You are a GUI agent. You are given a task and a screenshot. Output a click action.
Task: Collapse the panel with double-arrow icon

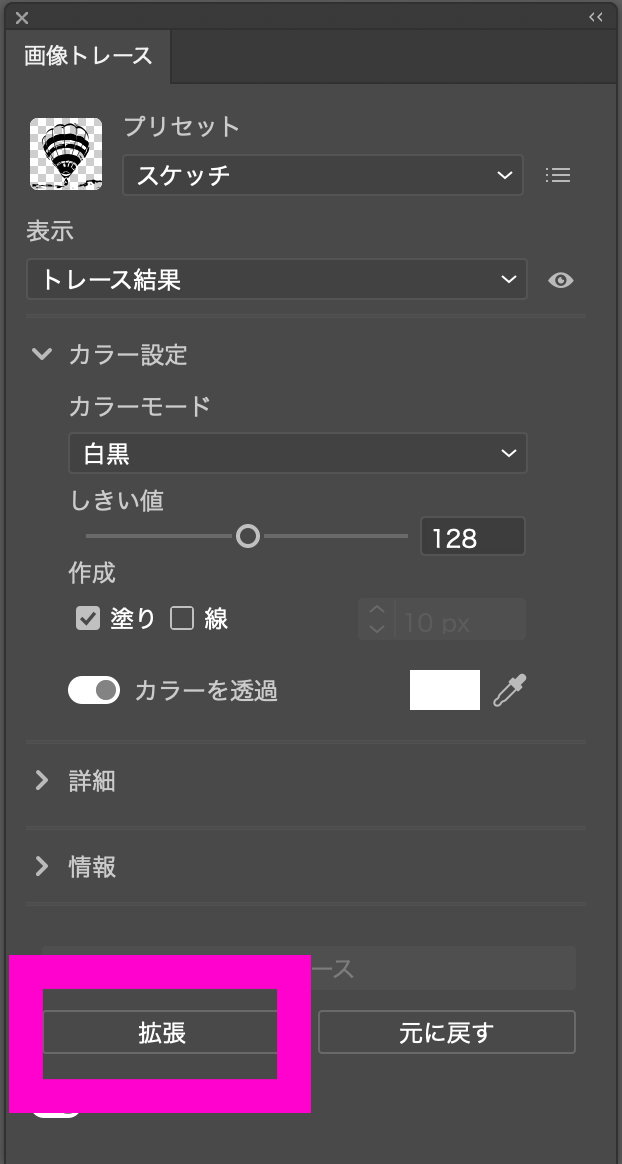point(595,17)
